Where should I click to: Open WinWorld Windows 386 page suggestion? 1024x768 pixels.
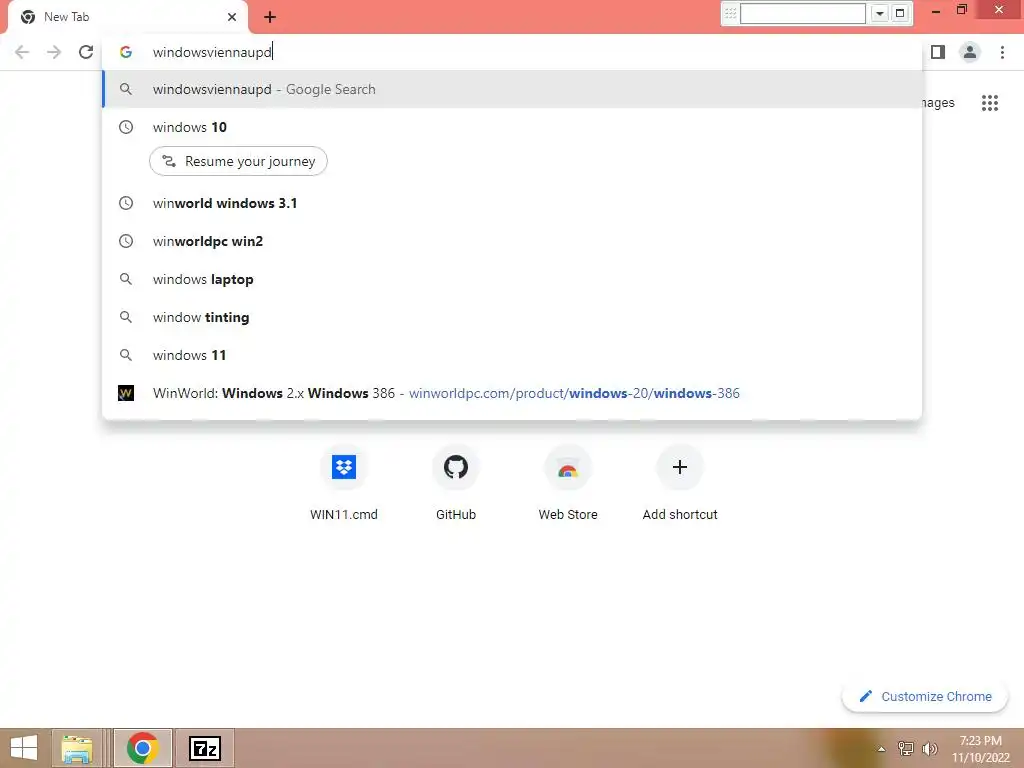[x=513, y=392]
